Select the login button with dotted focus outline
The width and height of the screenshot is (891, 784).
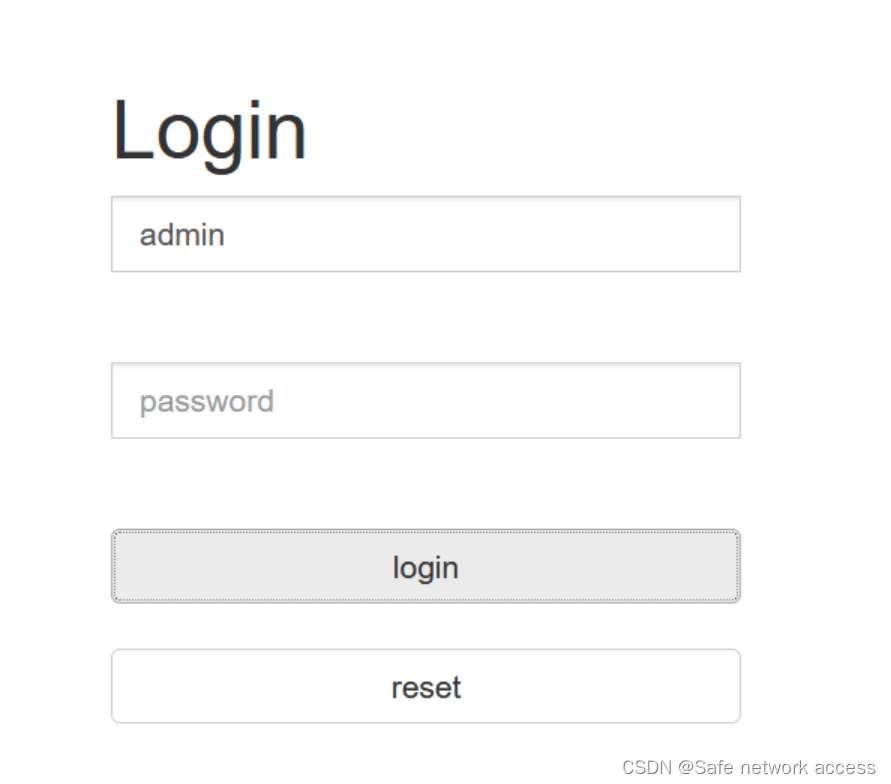click(425, 566)
